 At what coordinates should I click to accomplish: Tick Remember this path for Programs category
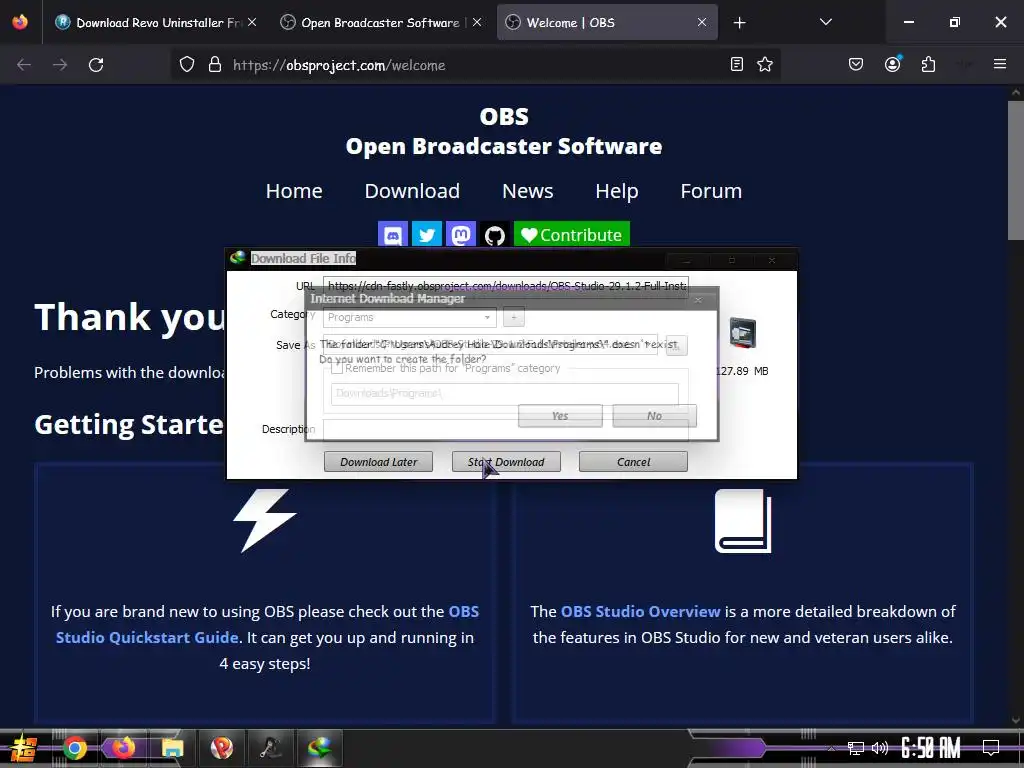pyautogui.click(x=337, y=368)
